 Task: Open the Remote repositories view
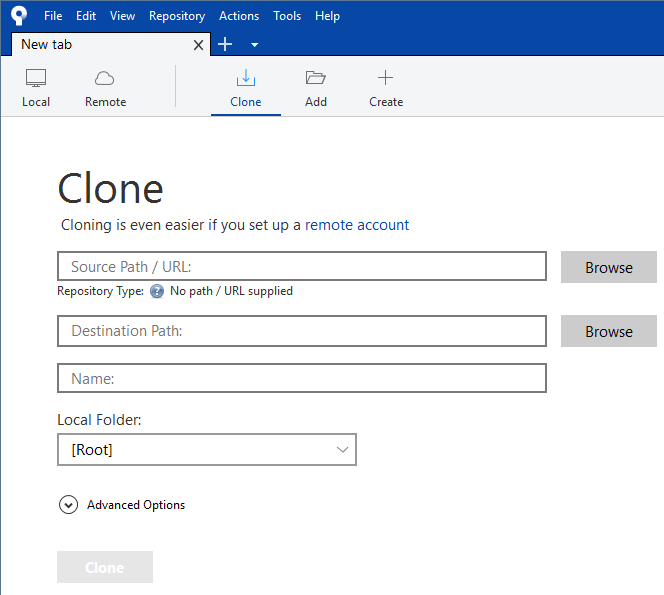[105, 89]
